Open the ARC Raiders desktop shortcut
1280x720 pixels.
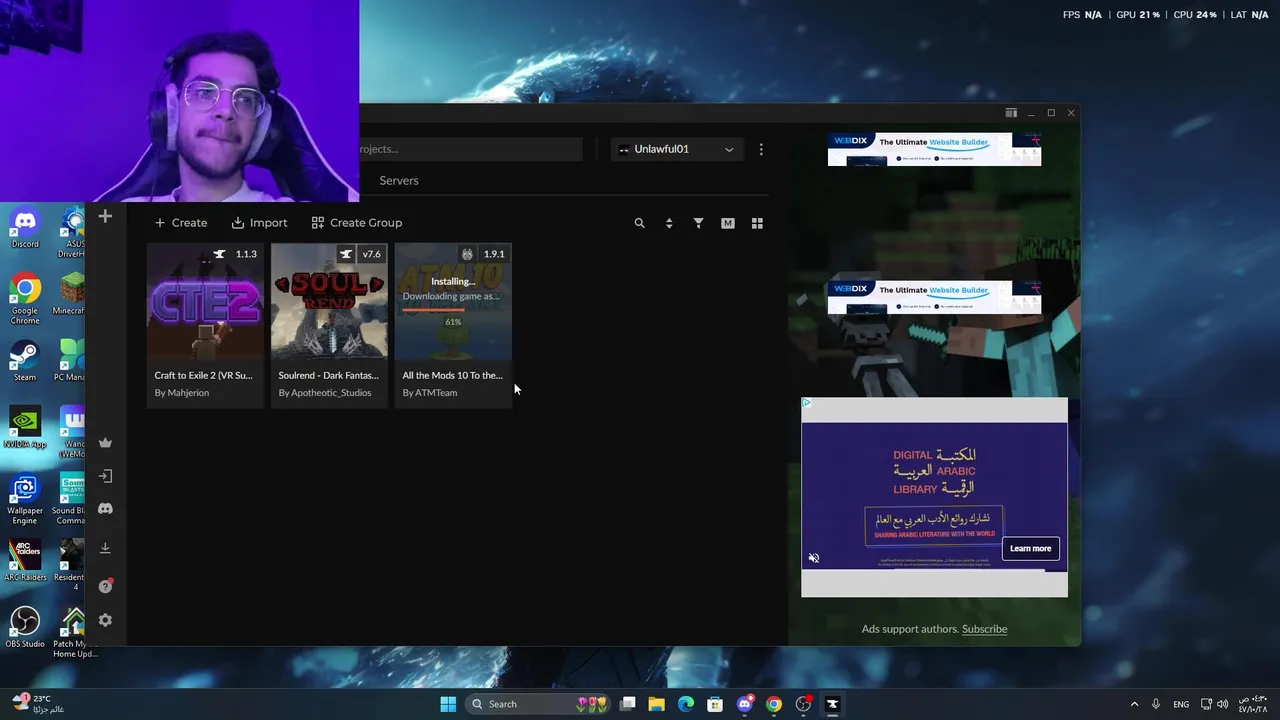[25, 562]
